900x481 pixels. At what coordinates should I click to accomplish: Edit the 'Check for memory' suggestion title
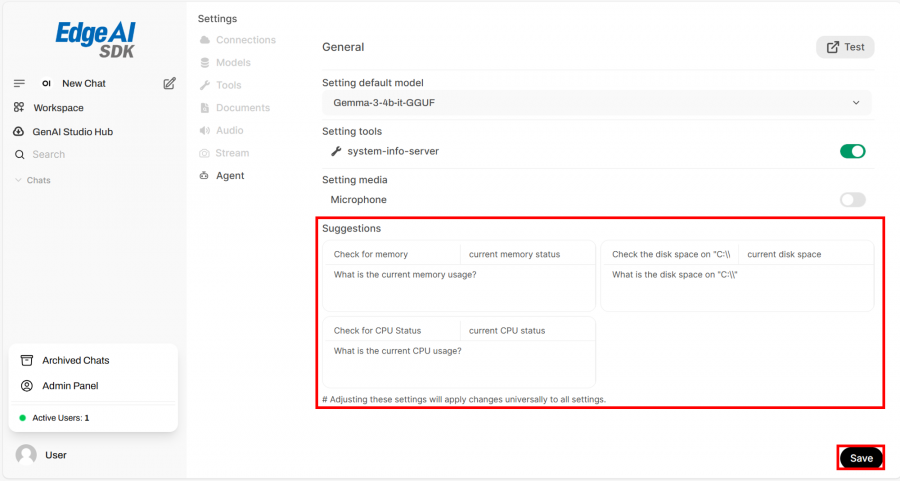pyautogui.click(x=392, y=254)
